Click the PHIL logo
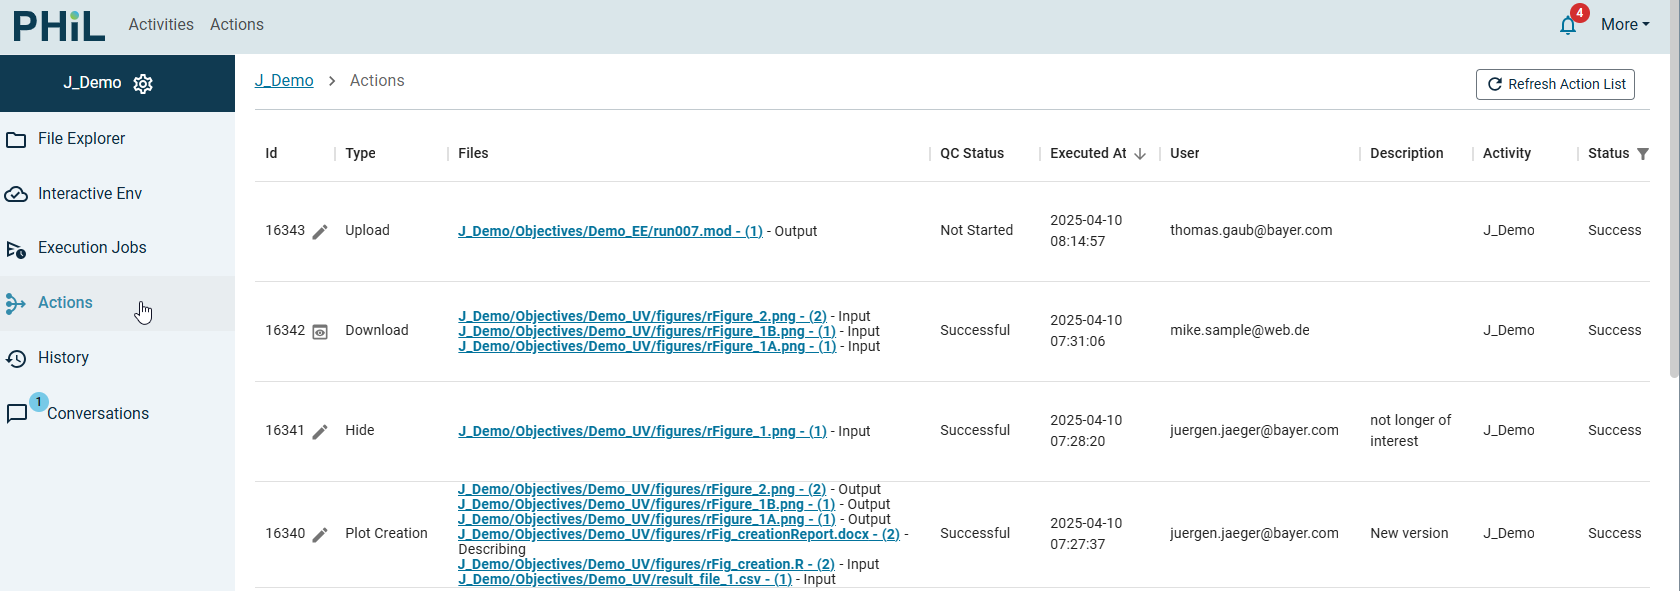1680x591 pixels. click(59, 26)
